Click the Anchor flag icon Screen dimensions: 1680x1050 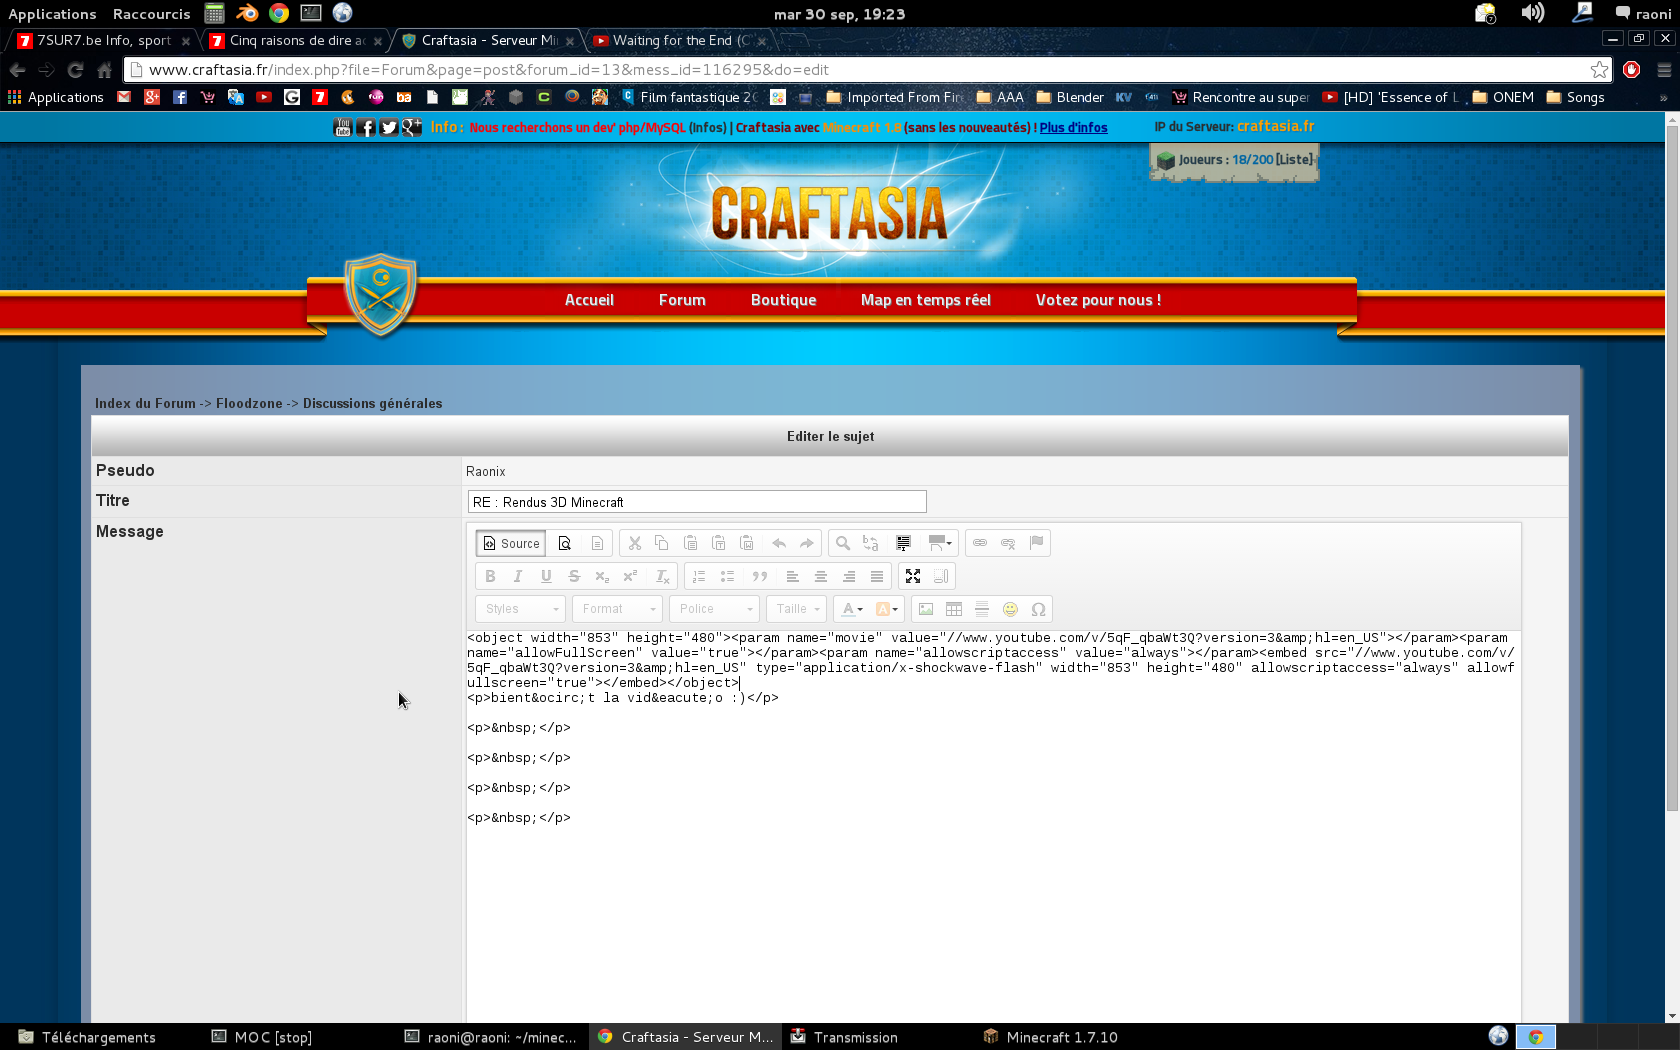coord(1037,543)
